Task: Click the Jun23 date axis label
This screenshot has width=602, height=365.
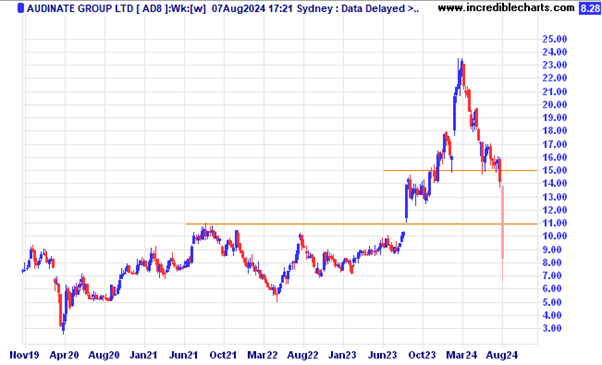Action: click(382, 355)
